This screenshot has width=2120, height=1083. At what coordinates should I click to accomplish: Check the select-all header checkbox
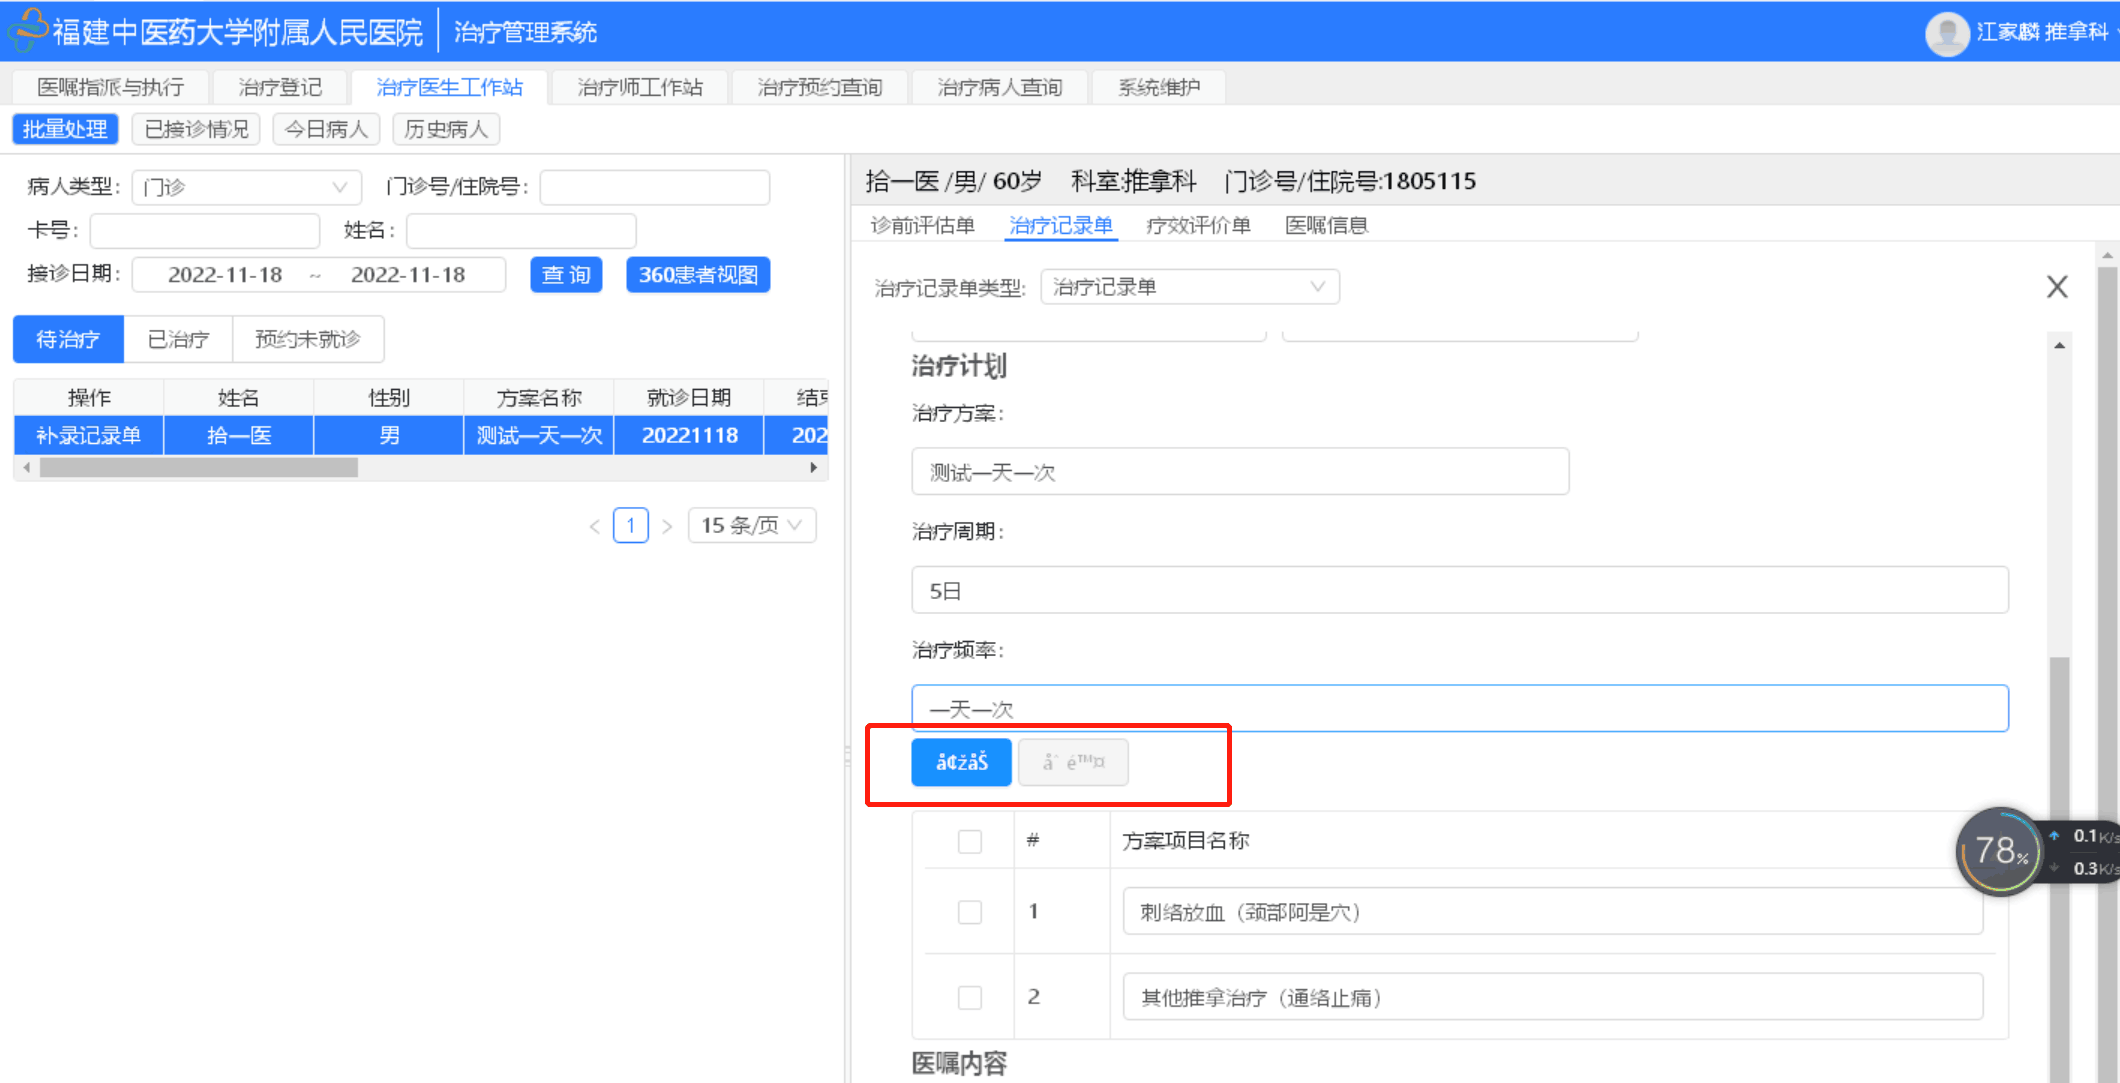tap(969, 841)
